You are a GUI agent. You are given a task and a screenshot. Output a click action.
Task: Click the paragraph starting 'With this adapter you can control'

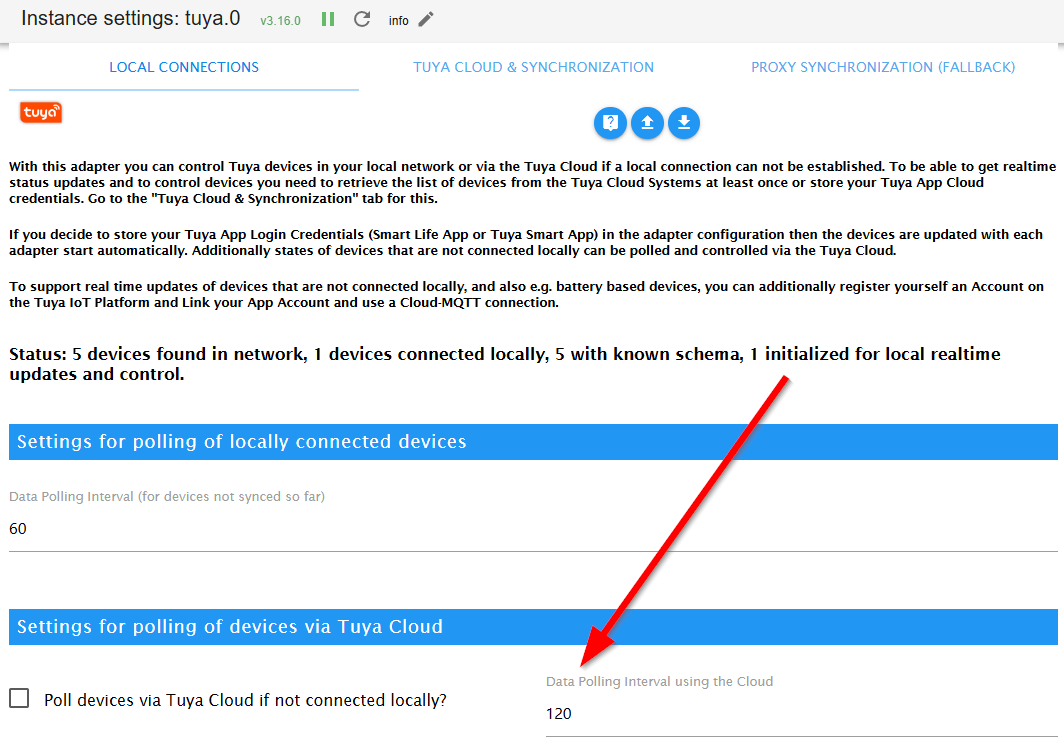click(532, 183)
